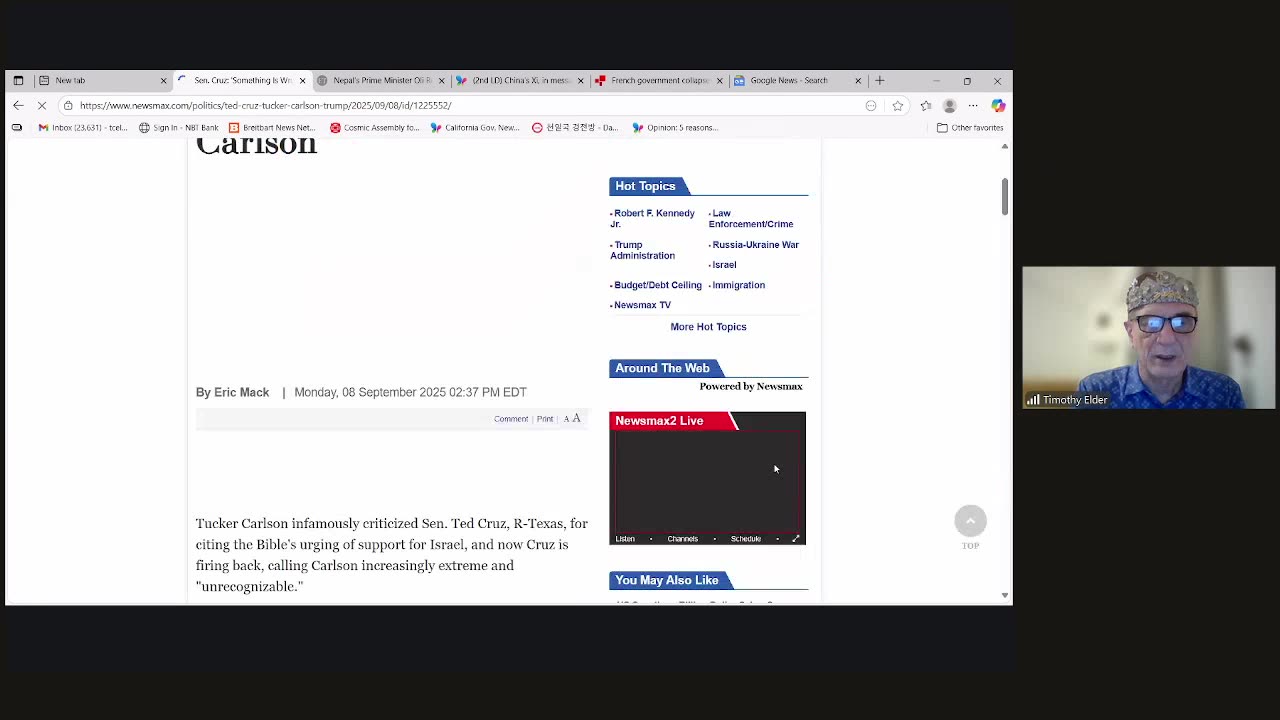The height and width of the screenshot is (720, 1280).
Task: Switch to Nepal's Prime Minister tab
Action: coord(381,80)
